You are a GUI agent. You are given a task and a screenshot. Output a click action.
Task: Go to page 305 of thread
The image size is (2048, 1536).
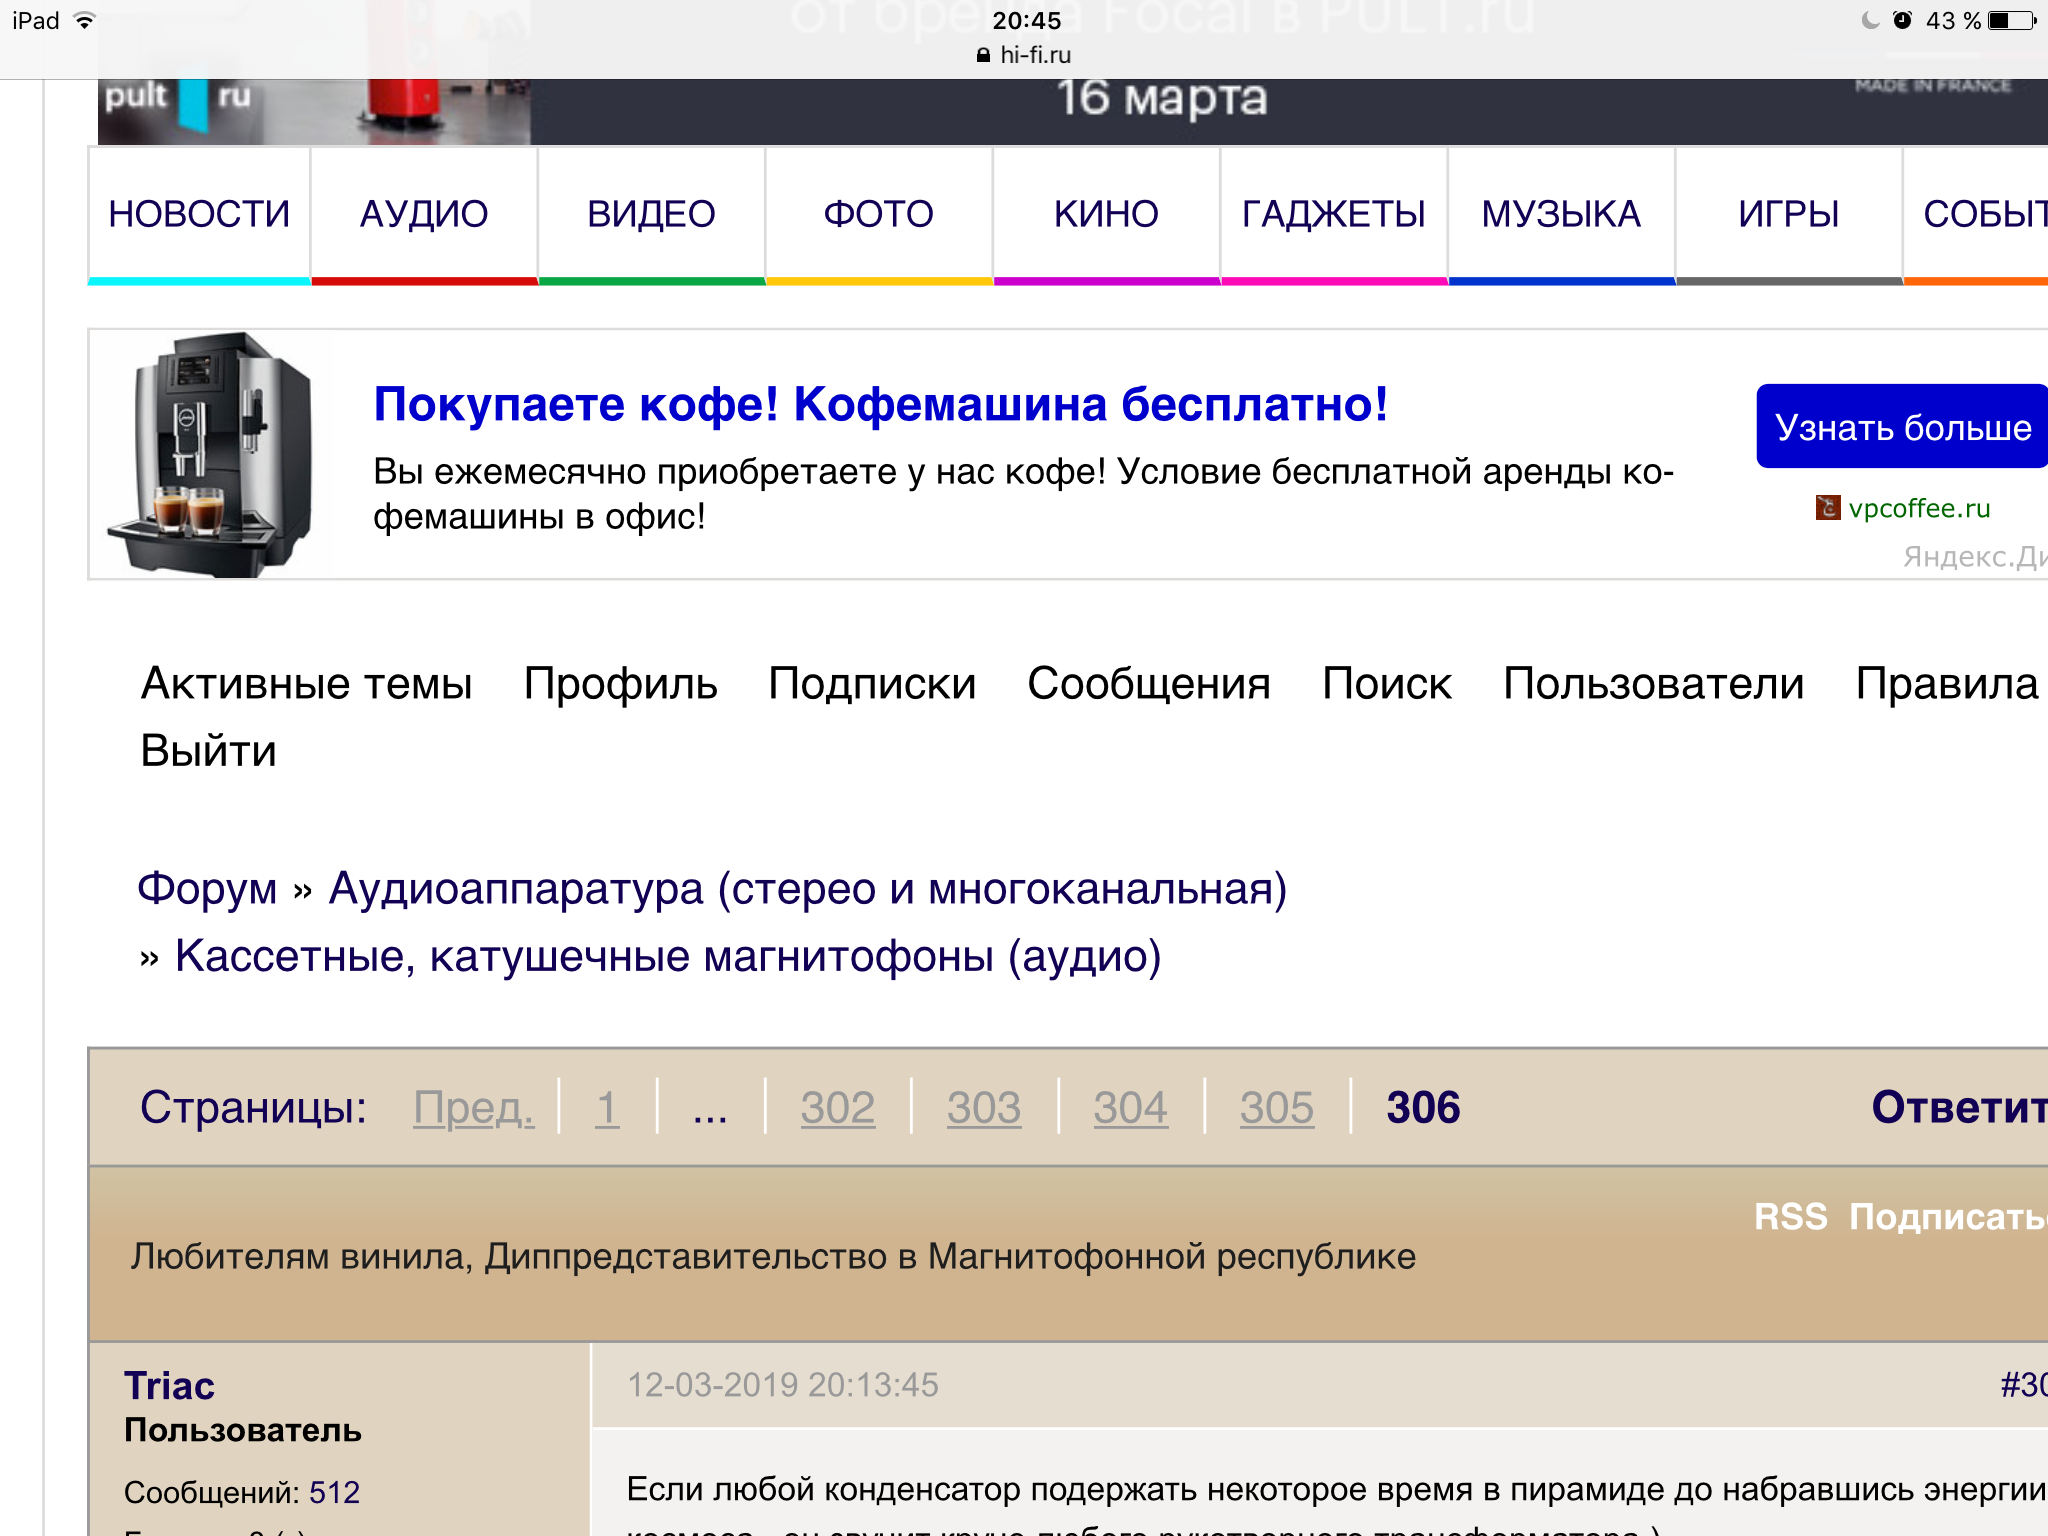click(x=1276, y=1108)
